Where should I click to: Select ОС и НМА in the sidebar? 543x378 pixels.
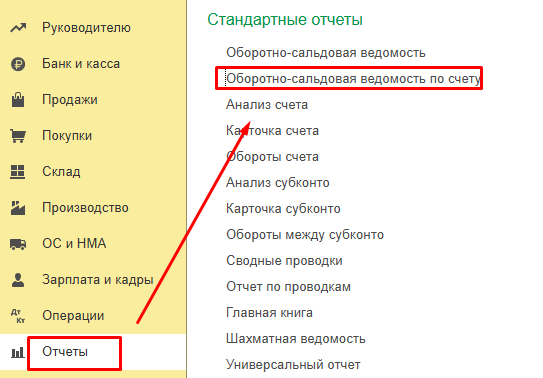(74, 244)
